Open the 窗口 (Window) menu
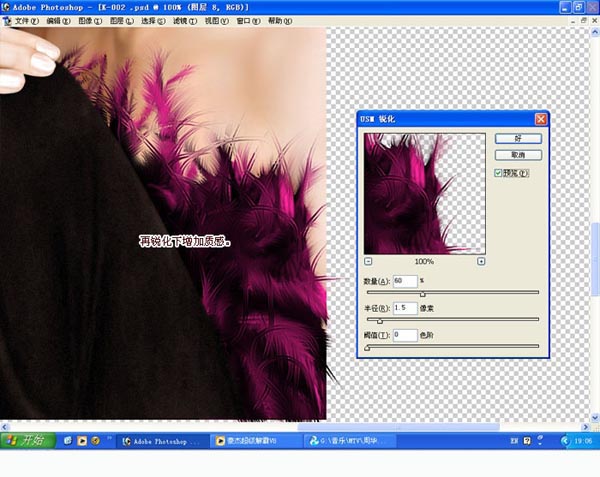The height and width of the screenshot is (477, 600). point(248,21)
